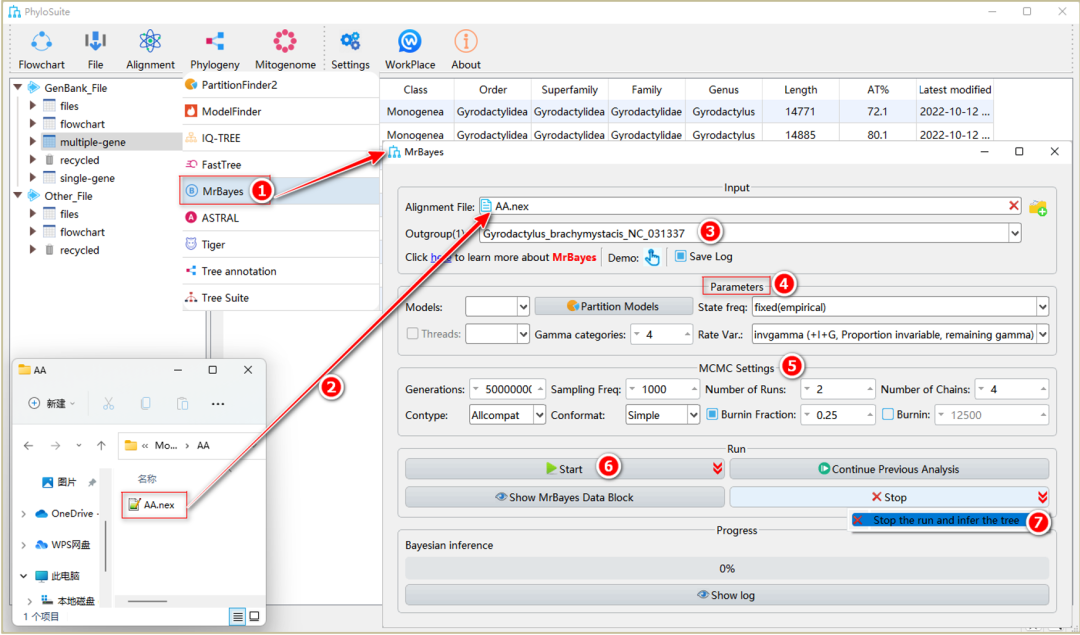Click the add alignment file folder icon
This screenshot has height=635, width=1080.
tap(1038, 207)
